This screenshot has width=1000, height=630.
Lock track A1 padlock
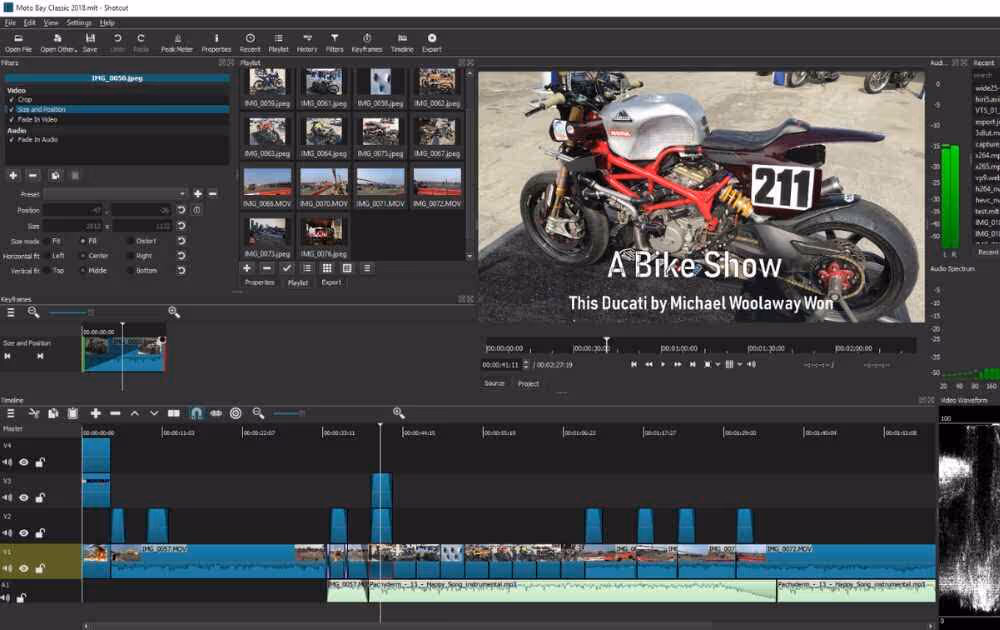click(x=21, y=598)
